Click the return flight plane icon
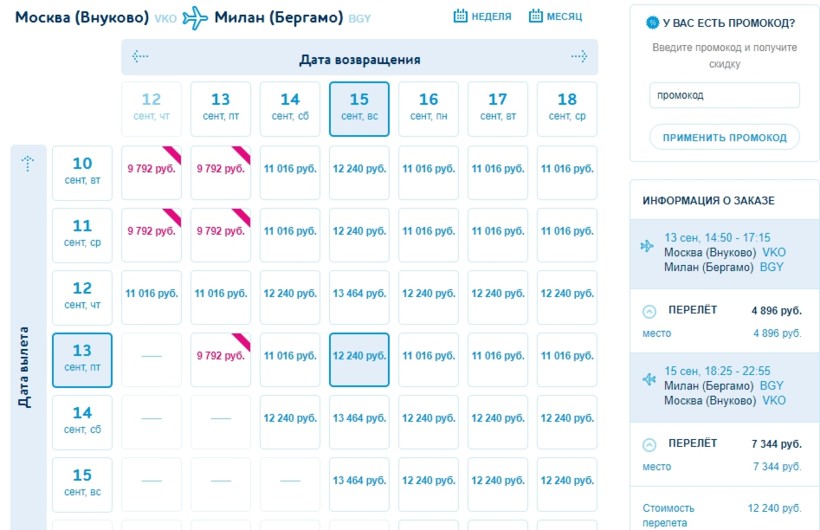The image size is (820, 530). click(647, 379)
